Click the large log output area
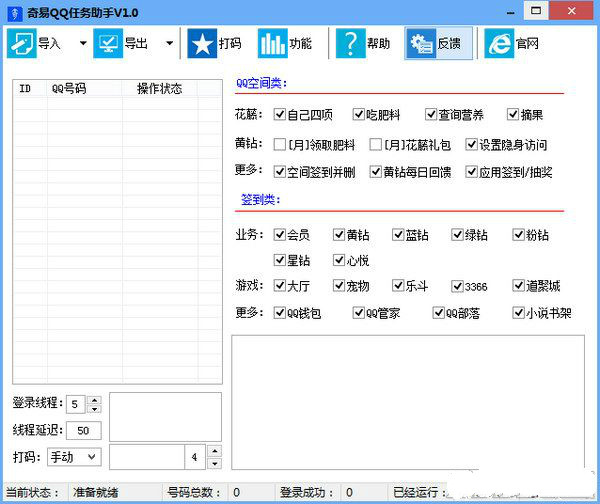 pos(408,402)
